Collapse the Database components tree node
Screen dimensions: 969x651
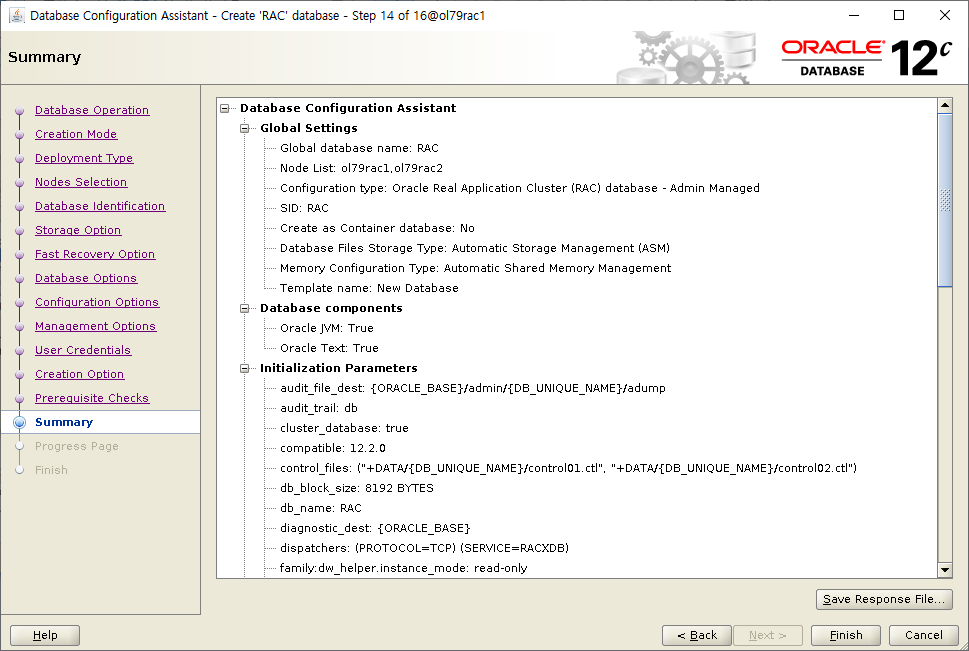coord(245,308)
